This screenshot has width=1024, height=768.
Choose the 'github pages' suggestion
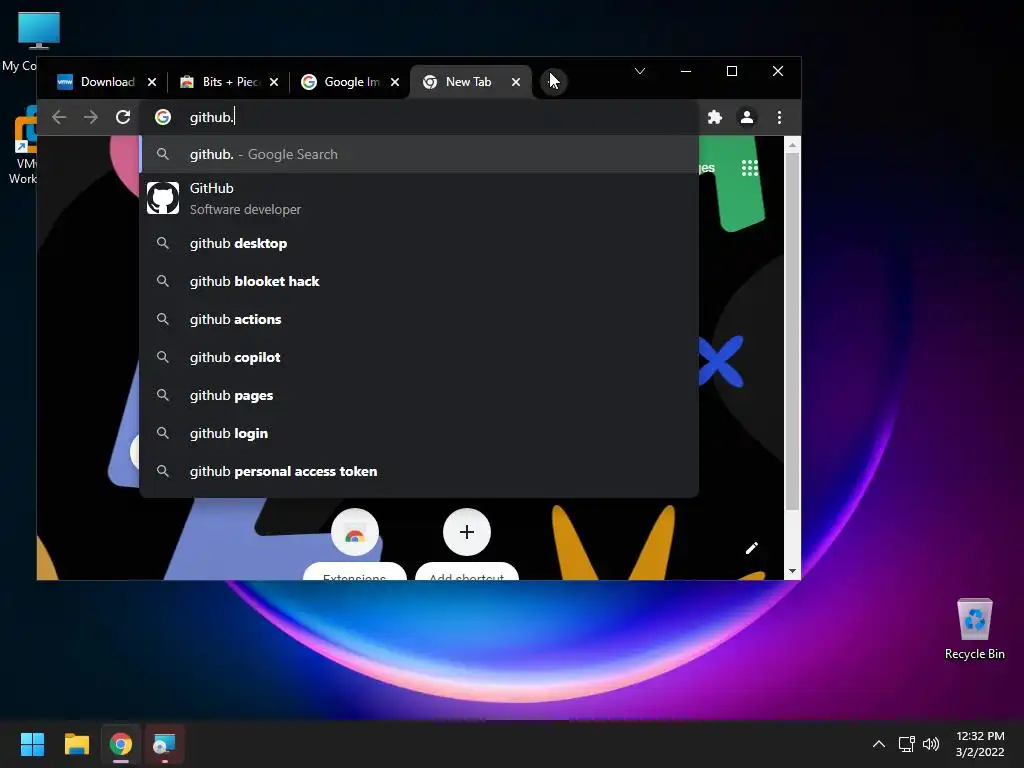(419, 395)
